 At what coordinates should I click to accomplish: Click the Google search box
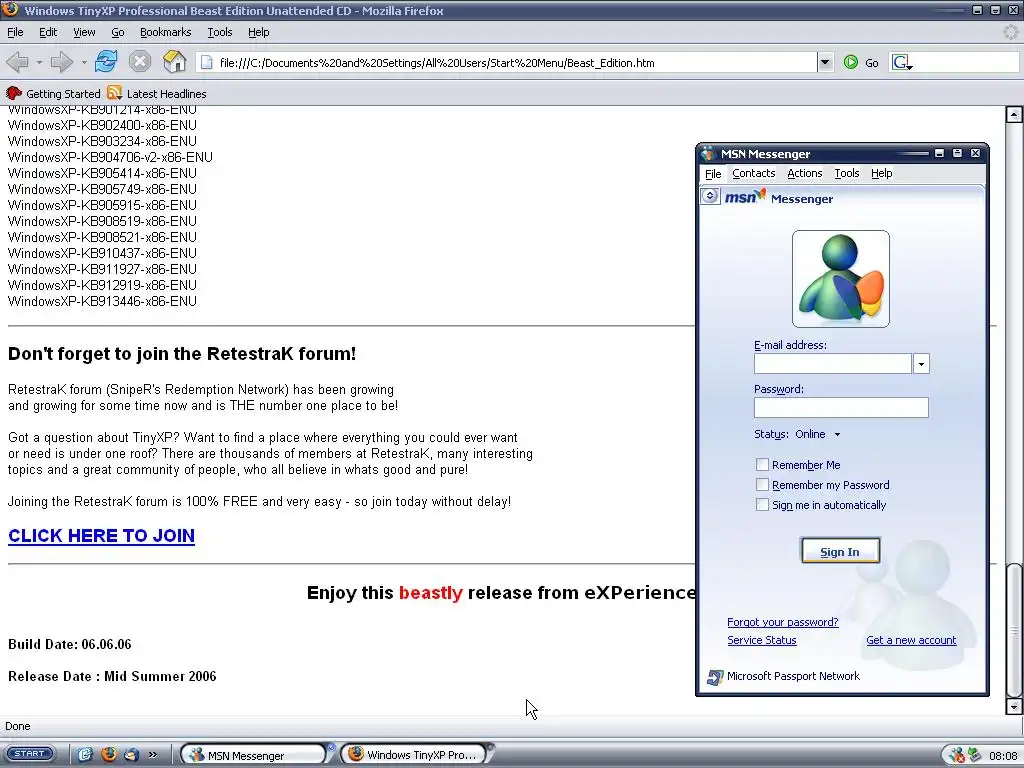965,63
